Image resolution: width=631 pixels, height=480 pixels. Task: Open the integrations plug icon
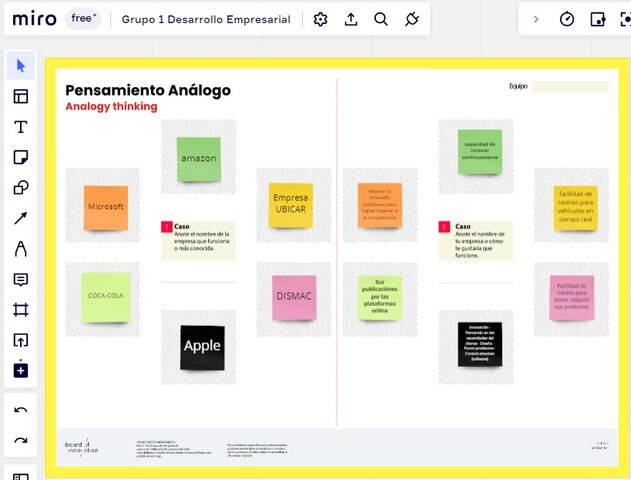click(x=412, y=19)
